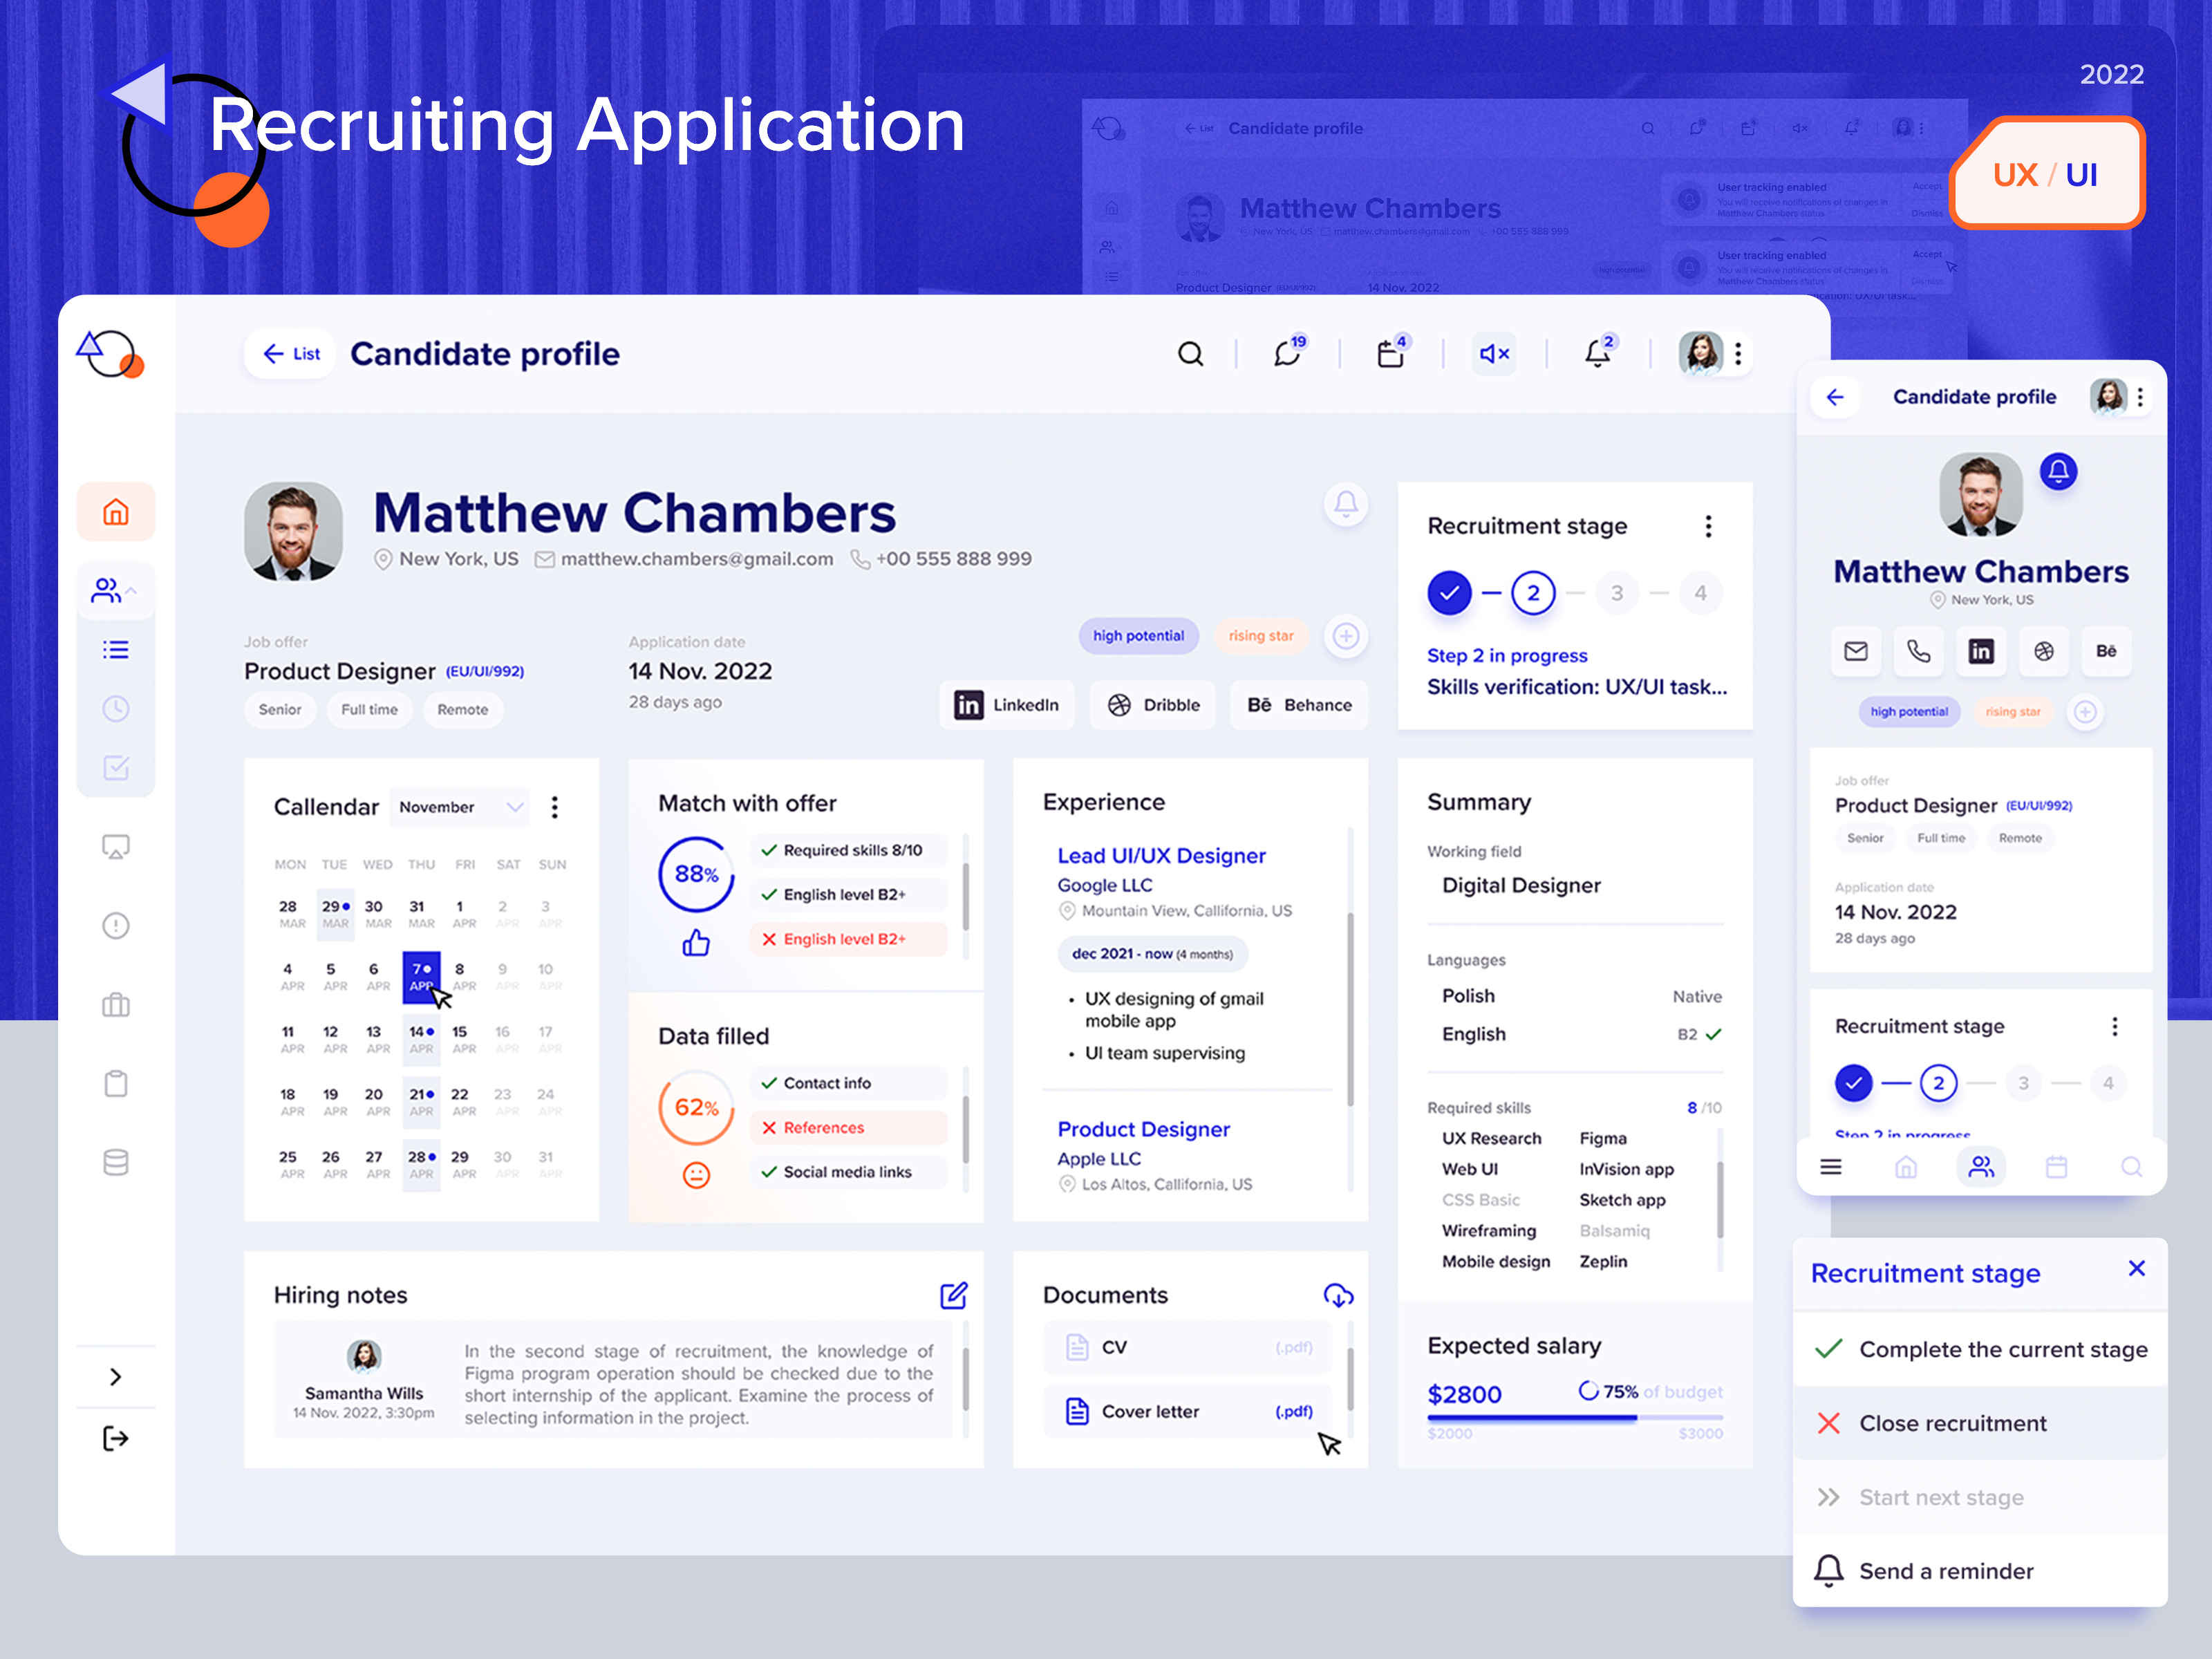2212x1659 pixels.
Task: Click mobile email icon button
Action: [1856, 652]
